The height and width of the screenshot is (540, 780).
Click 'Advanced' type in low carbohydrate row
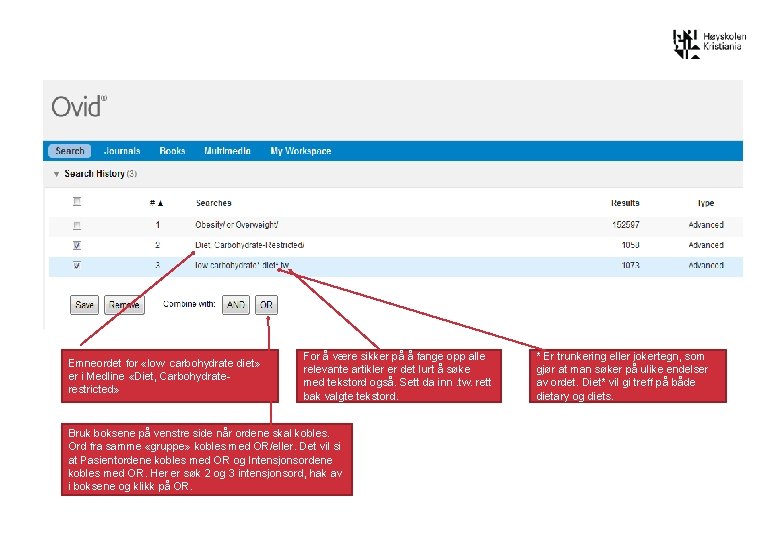point(706,265)
